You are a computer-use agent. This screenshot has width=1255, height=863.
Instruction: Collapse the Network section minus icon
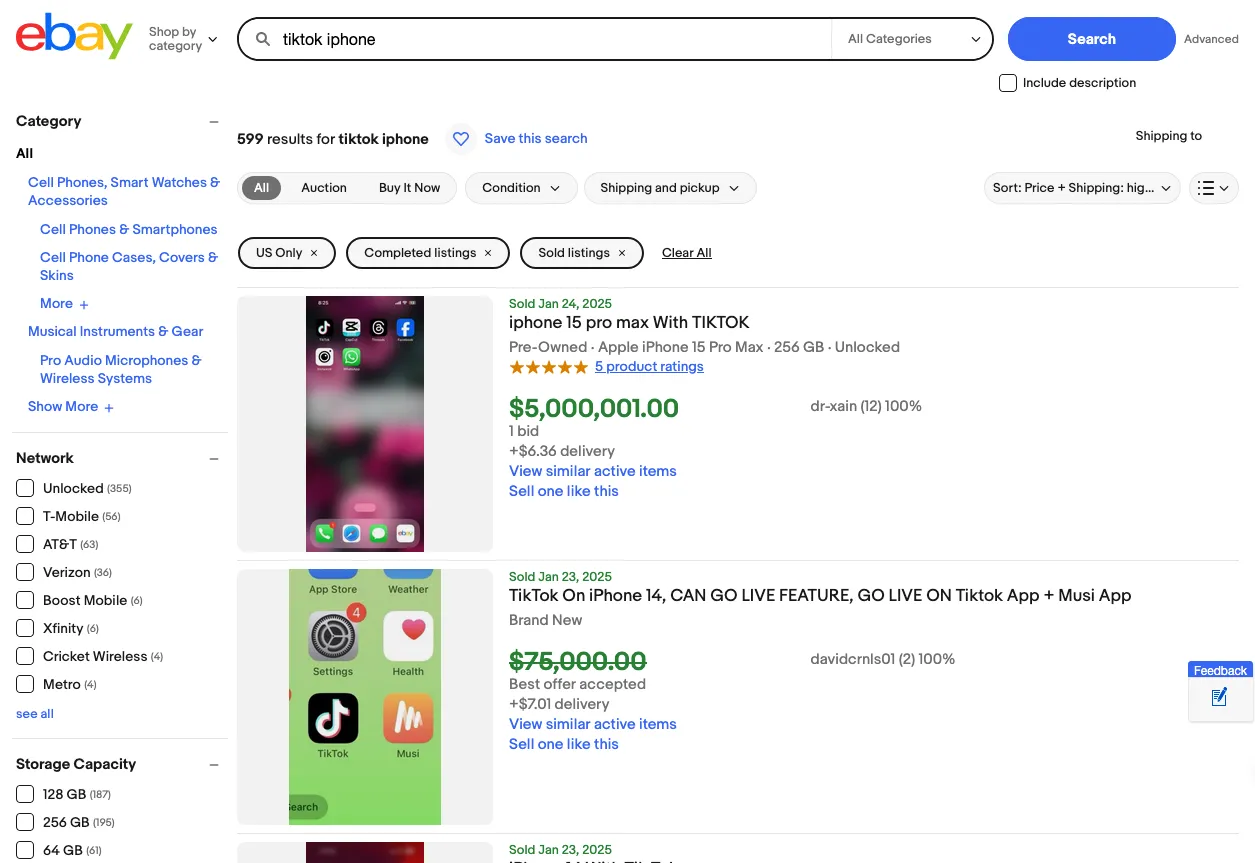(x=213, y=459)
